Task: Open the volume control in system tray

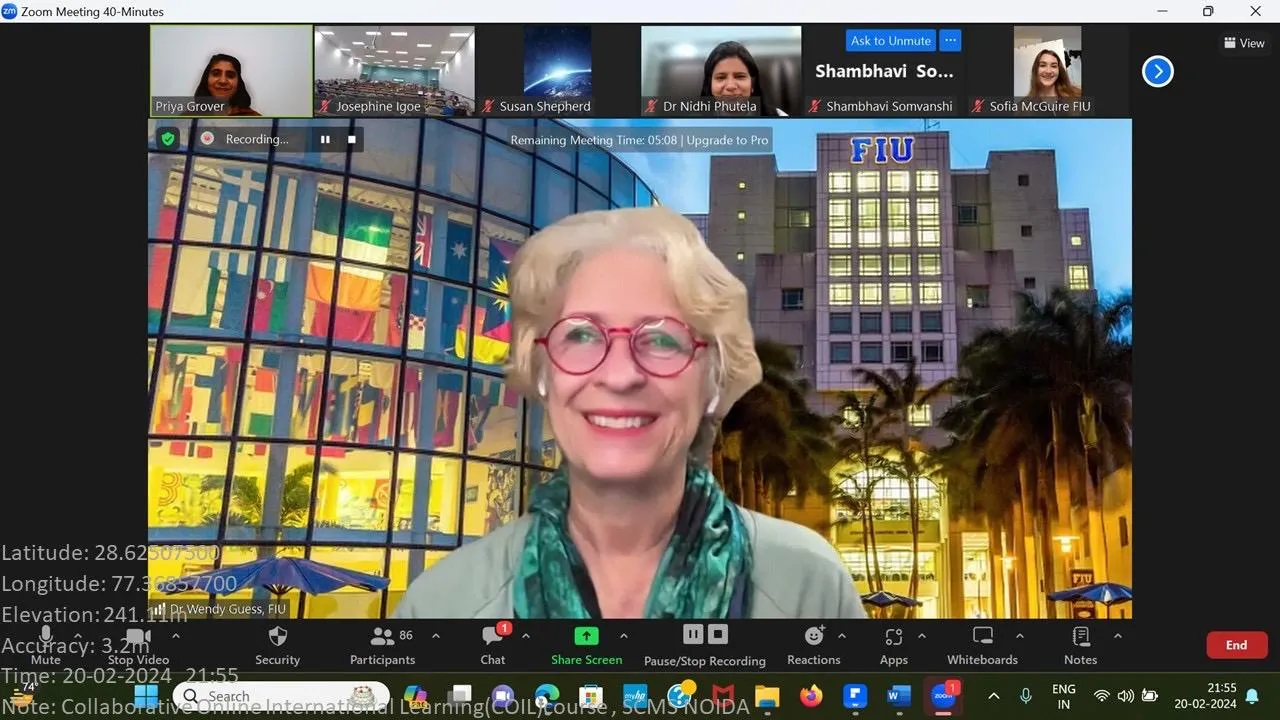Action: point(1126,696)
